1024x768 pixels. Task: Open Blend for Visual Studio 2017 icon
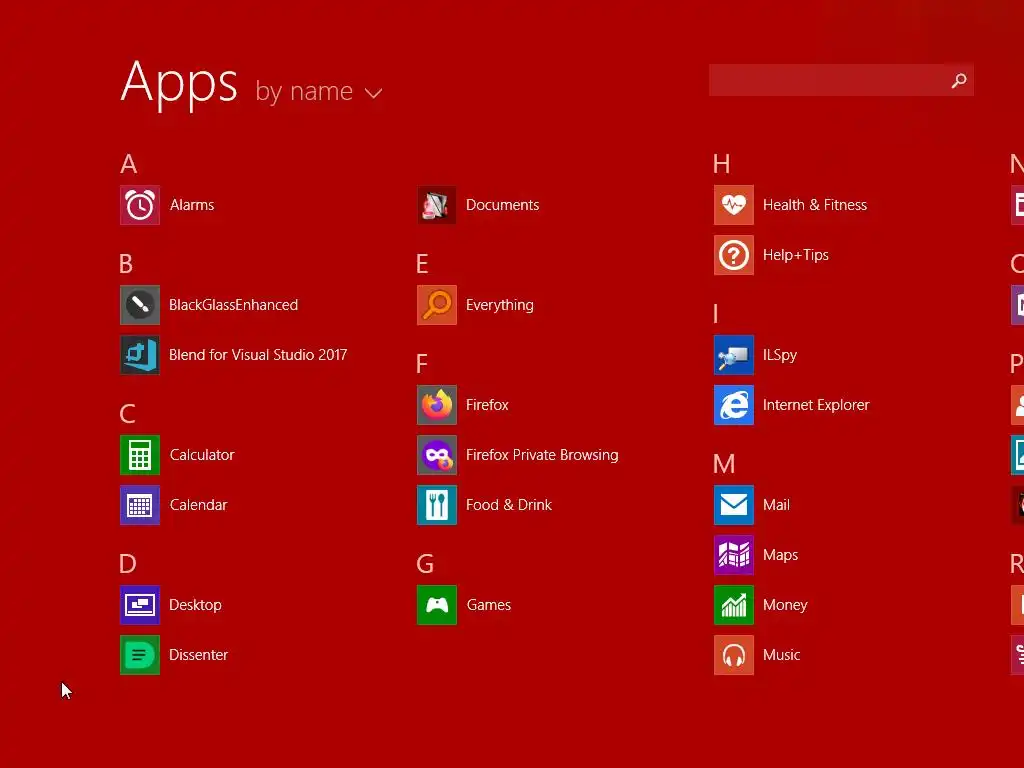click(140, 355)
